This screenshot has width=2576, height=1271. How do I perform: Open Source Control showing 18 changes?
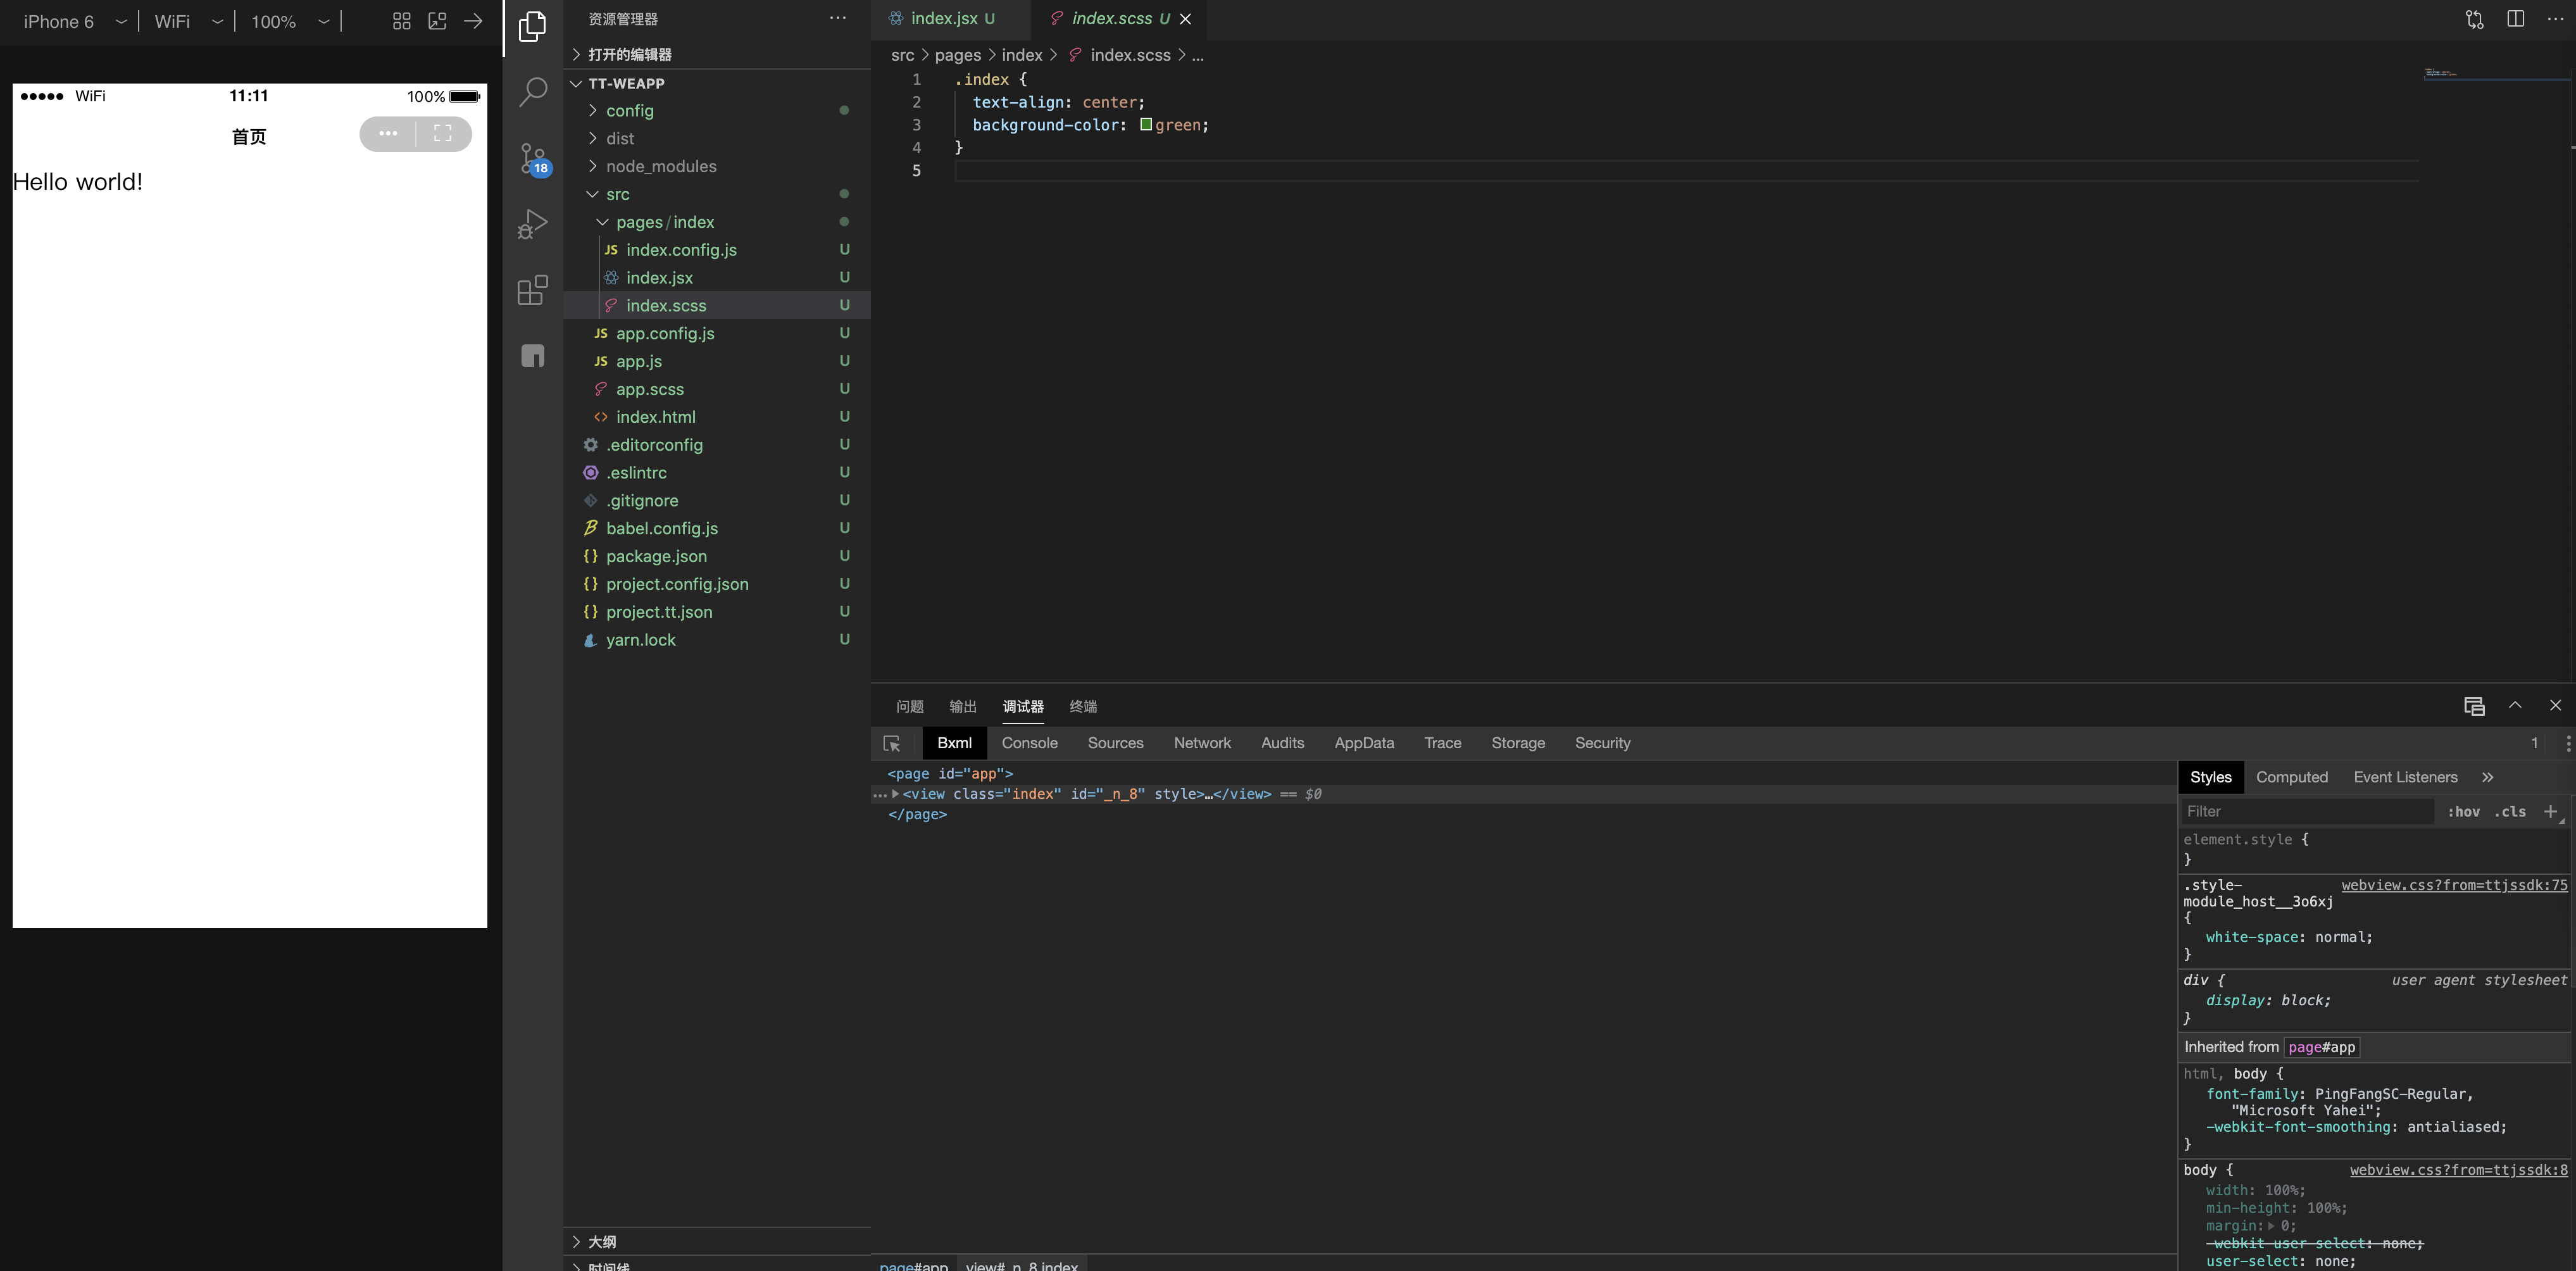[531, 158]
